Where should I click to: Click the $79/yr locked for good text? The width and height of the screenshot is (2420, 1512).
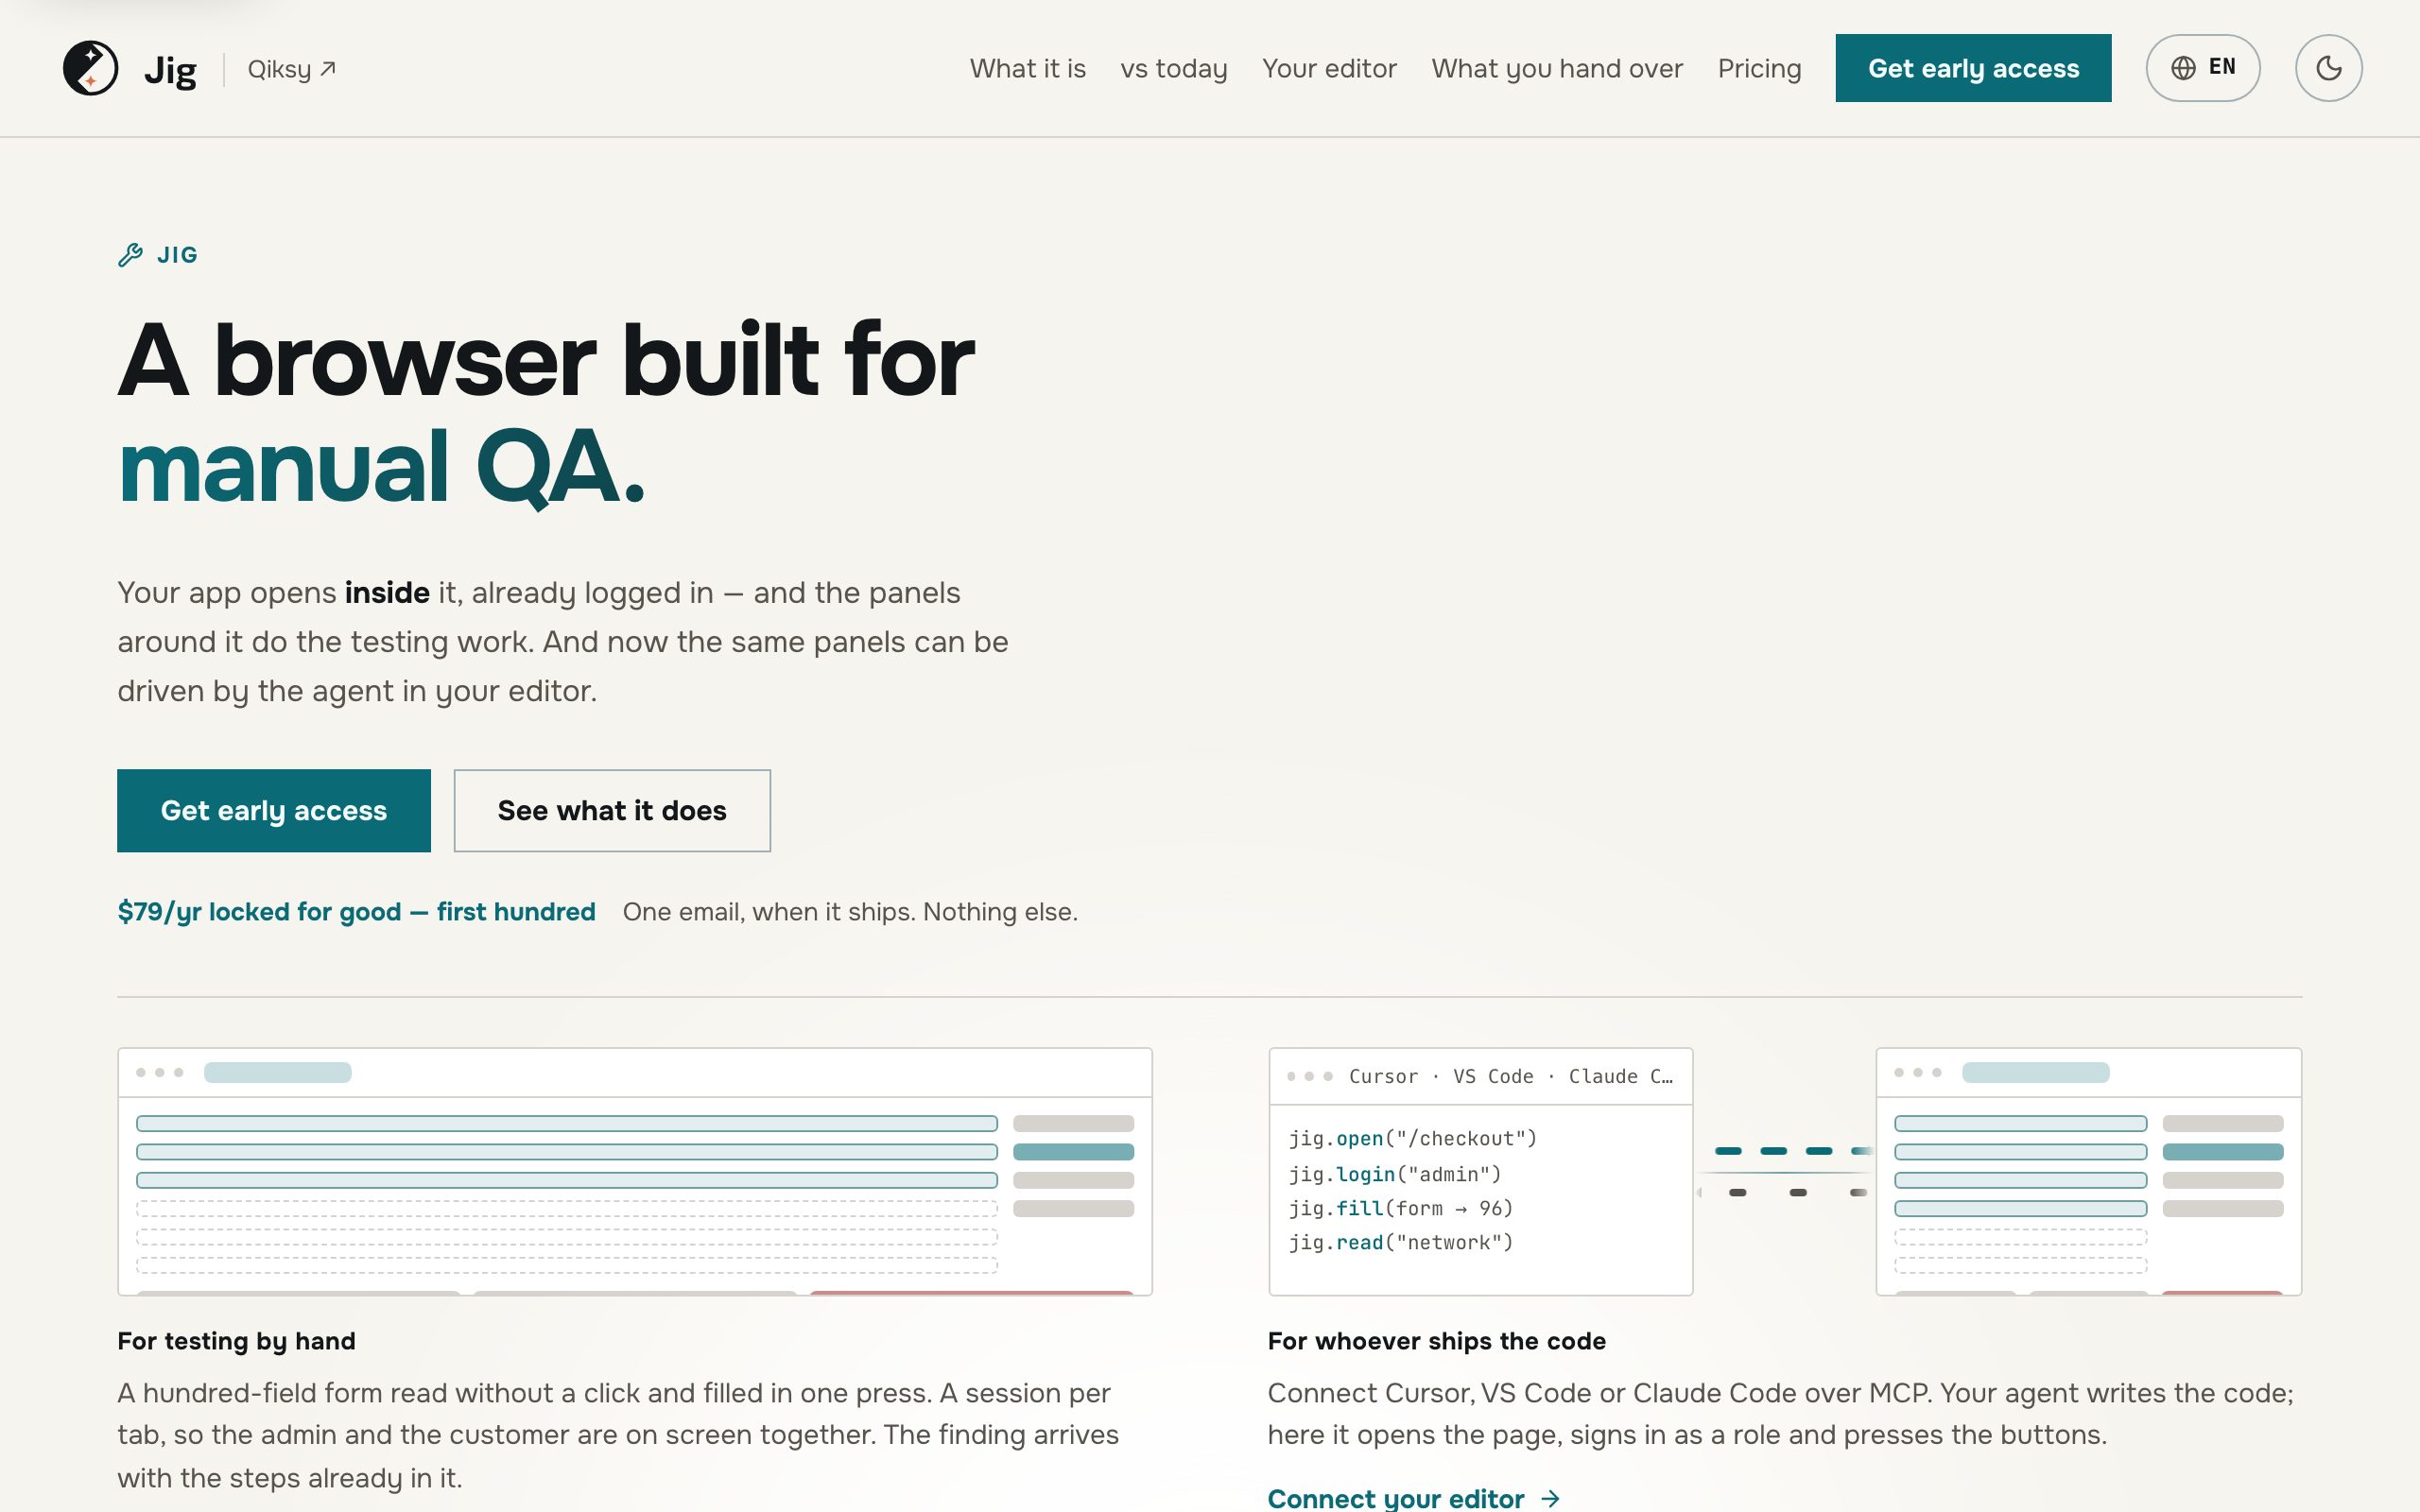pyautogui.click(x=356, y=912)
